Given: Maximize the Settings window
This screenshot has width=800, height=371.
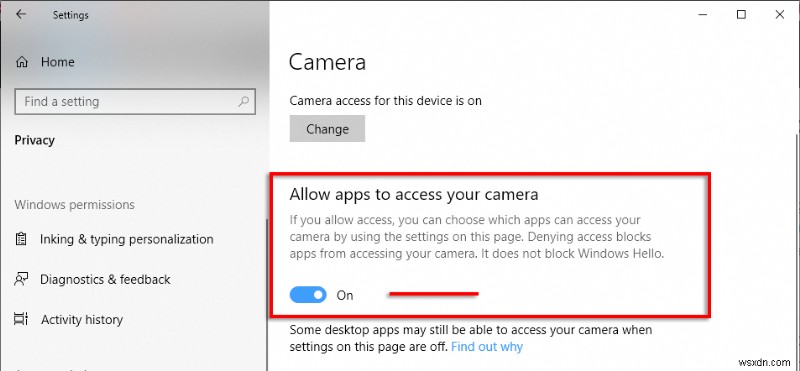Looking at the screenshot, I should pos(741,15).
